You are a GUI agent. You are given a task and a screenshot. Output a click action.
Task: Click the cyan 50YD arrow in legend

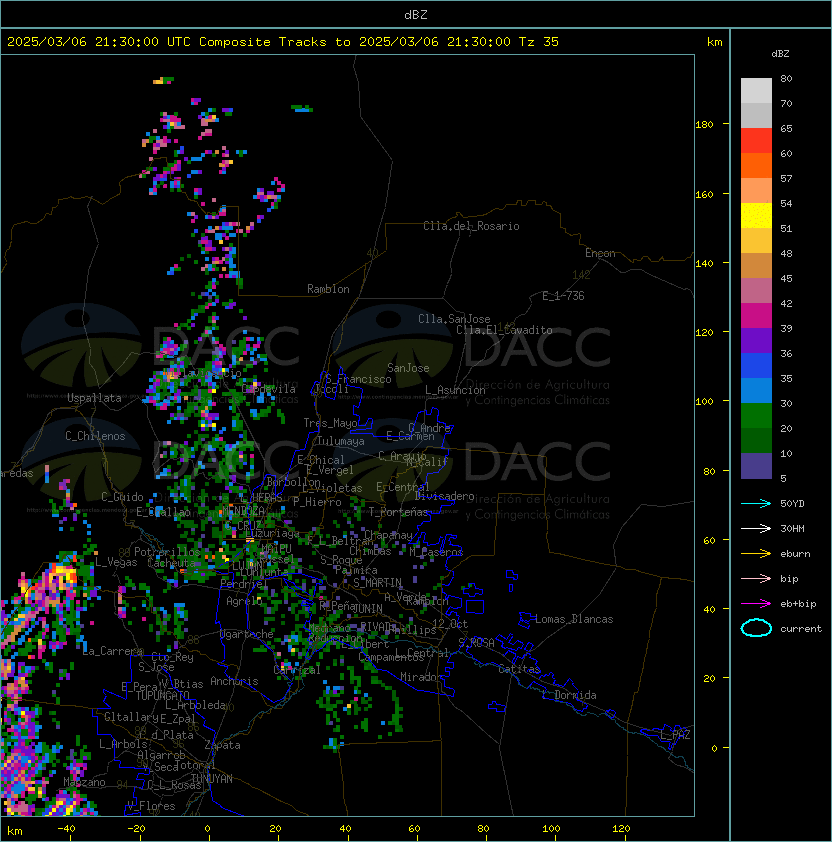tap(756, 504)
